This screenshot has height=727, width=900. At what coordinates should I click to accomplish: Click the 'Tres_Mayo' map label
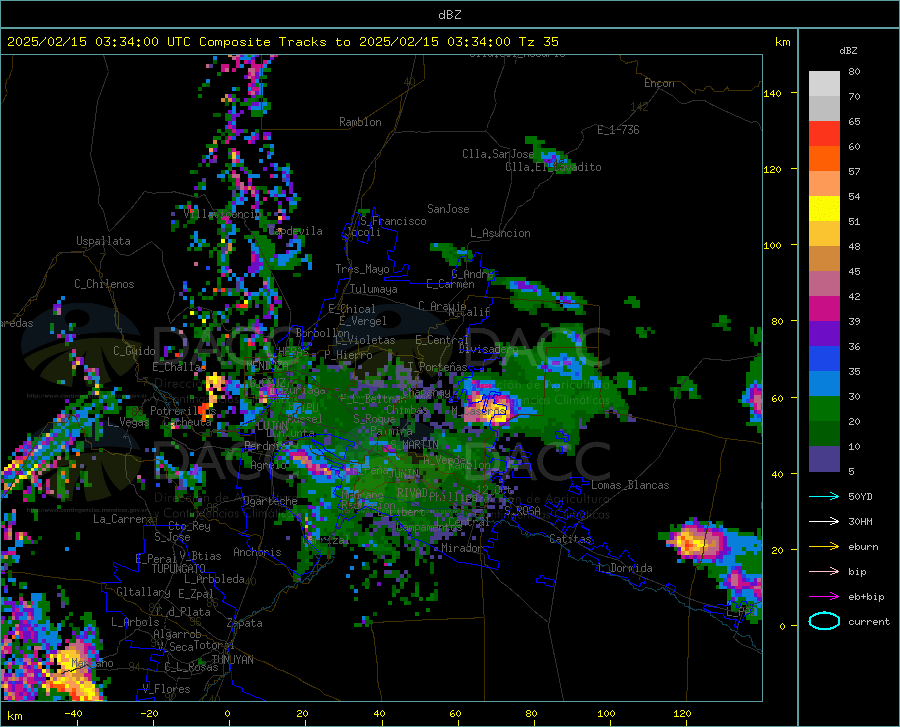pos(362,269)
